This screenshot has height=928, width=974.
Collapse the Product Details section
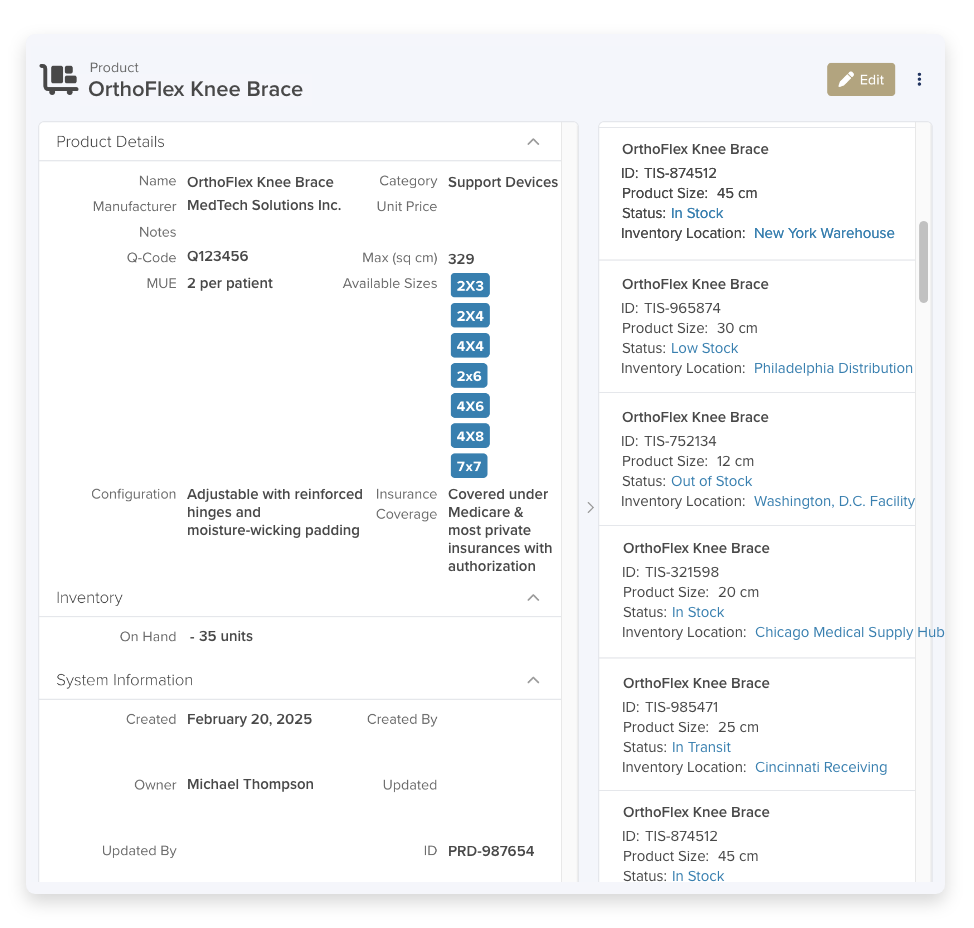(533, 142)
